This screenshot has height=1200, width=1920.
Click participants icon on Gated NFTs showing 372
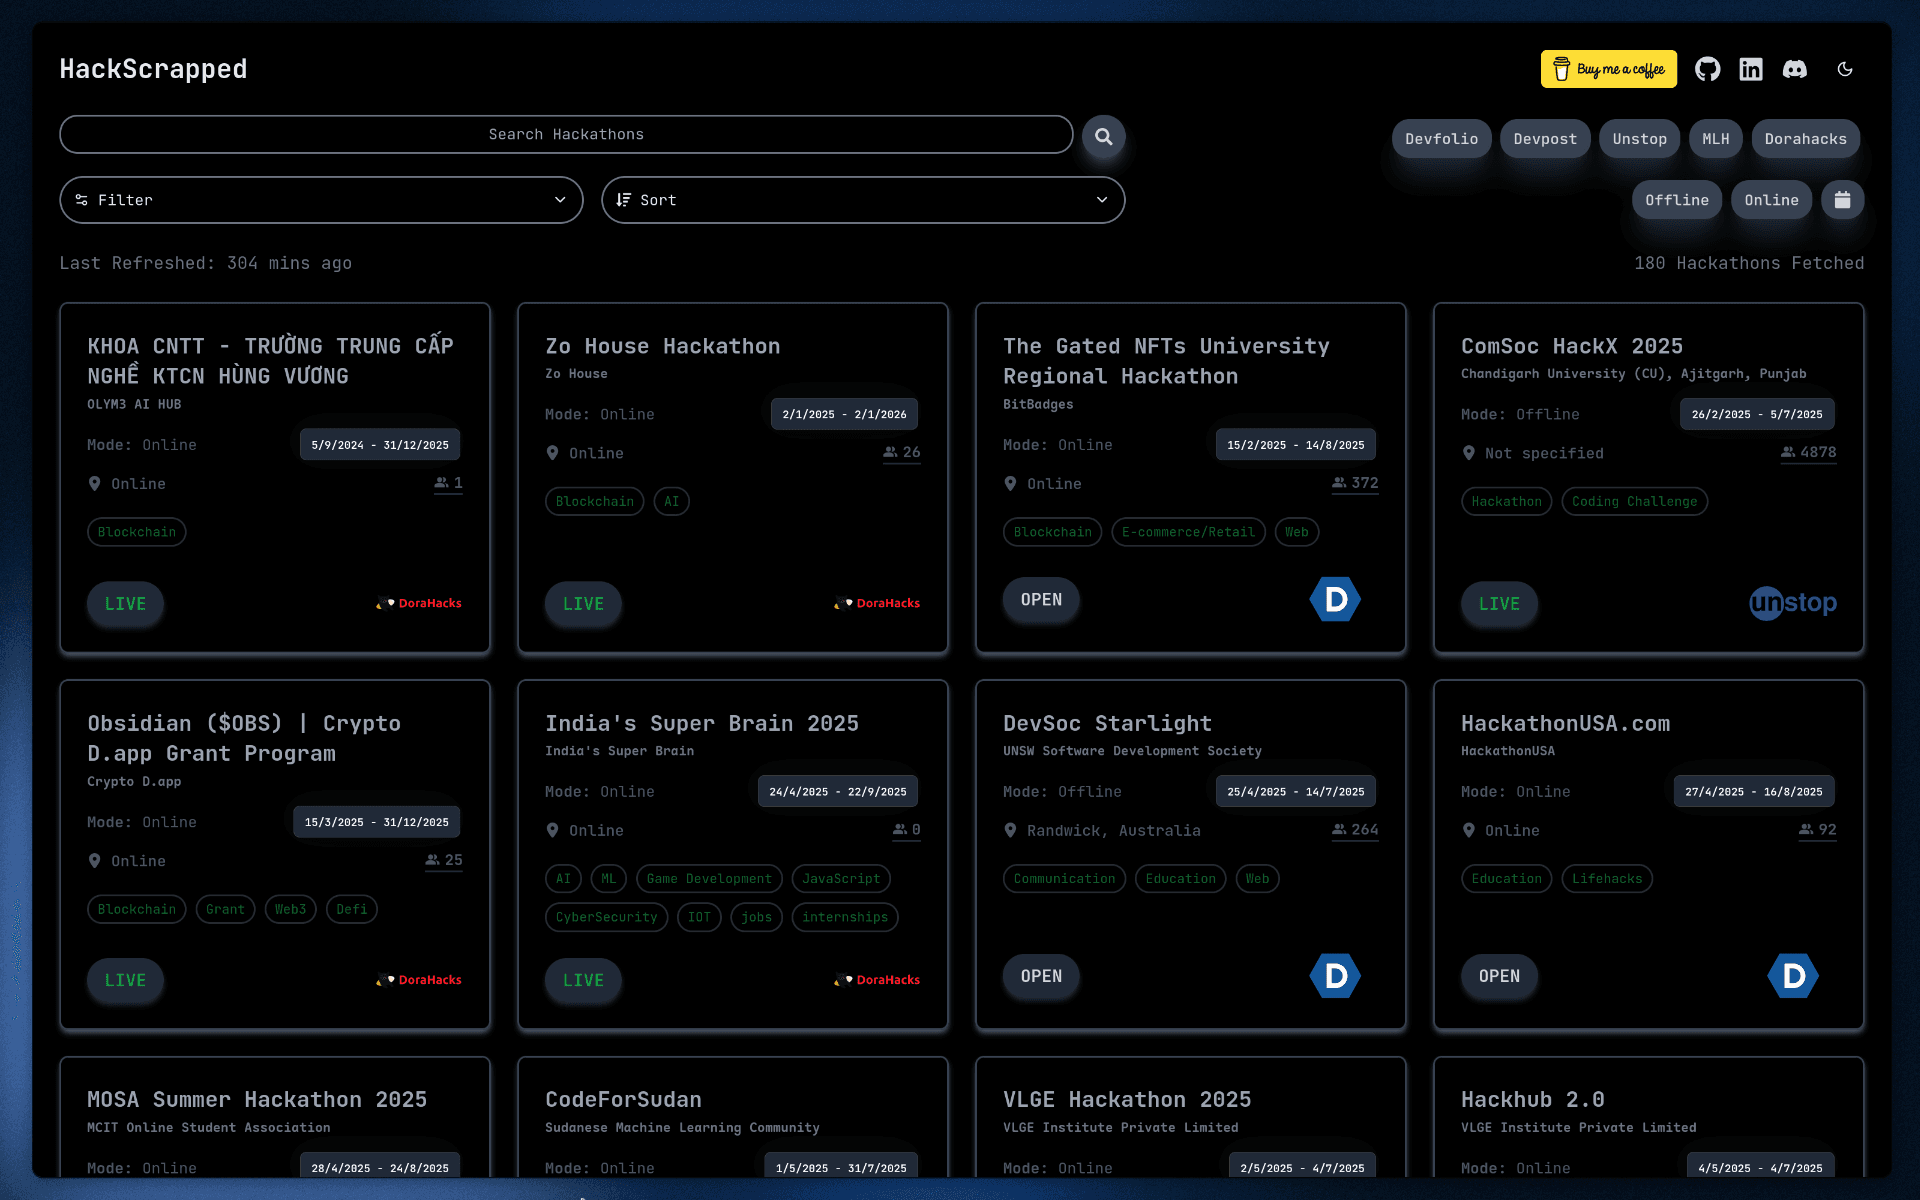1339,483
